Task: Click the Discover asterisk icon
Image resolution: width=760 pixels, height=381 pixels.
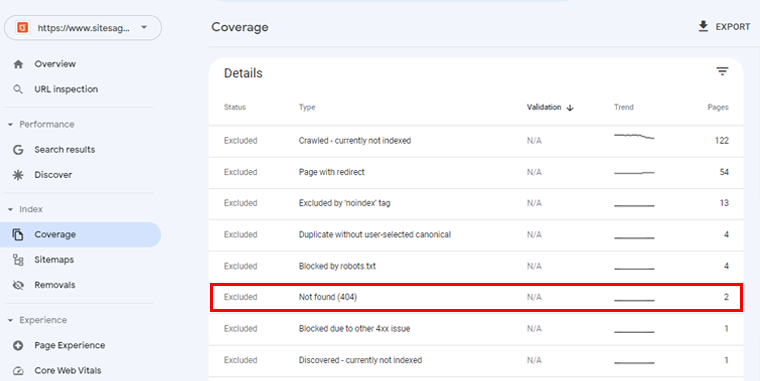Action: coord(18,175)
